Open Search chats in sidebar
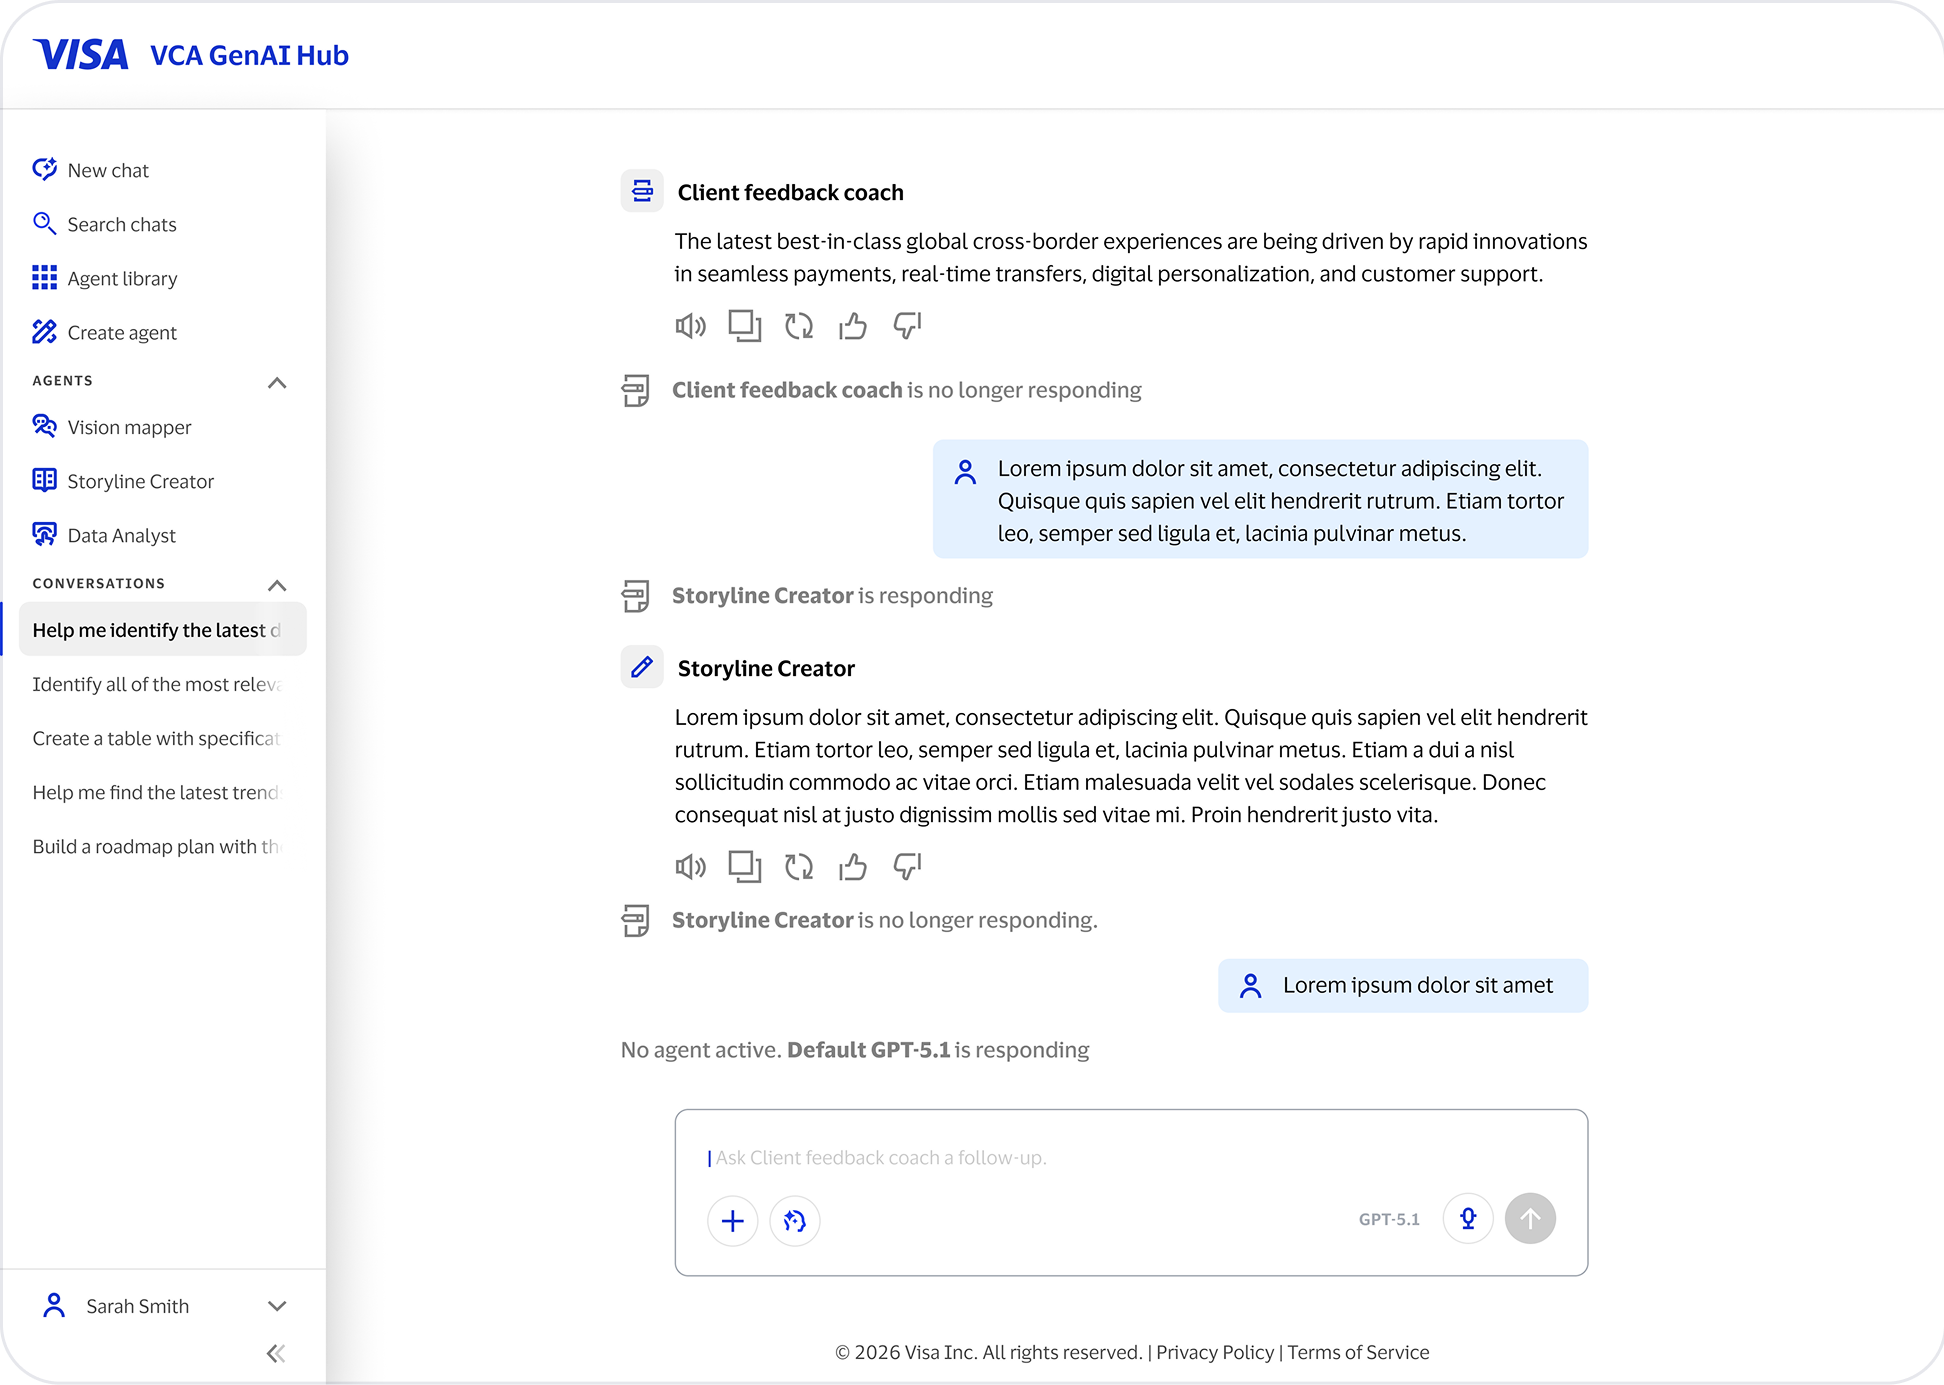Viewport: 1944px width, 1385px height. pyautogui.click(x=104, y=224)
